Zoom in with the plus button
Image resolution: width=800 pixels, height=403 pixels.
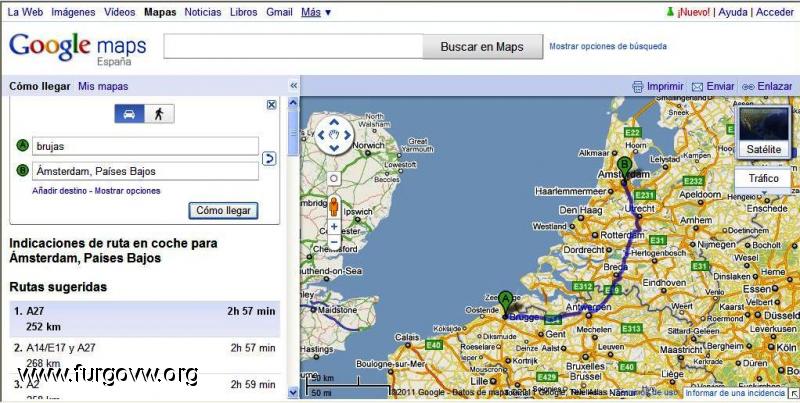(x=334, y=226)
